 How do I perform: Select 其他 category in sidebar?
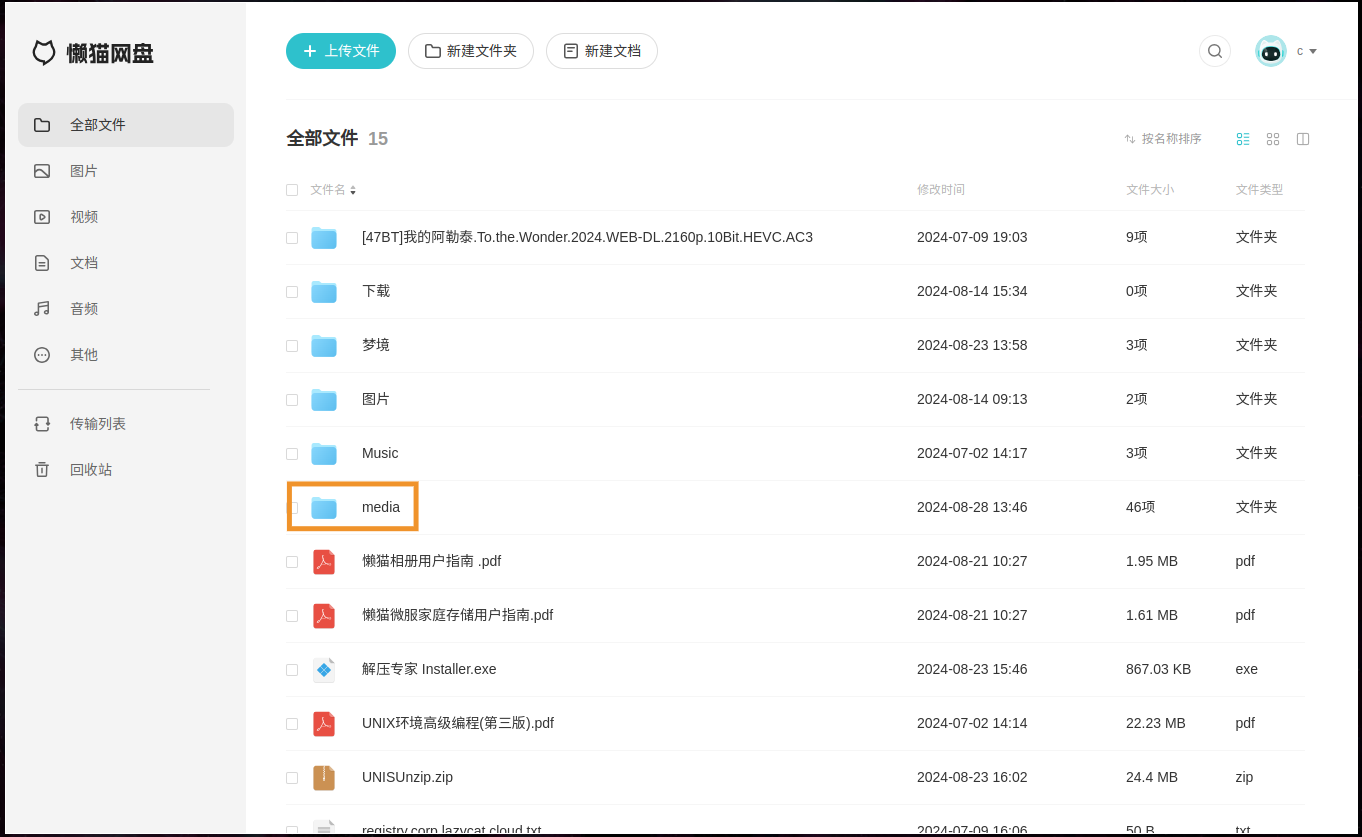[126, 355]
